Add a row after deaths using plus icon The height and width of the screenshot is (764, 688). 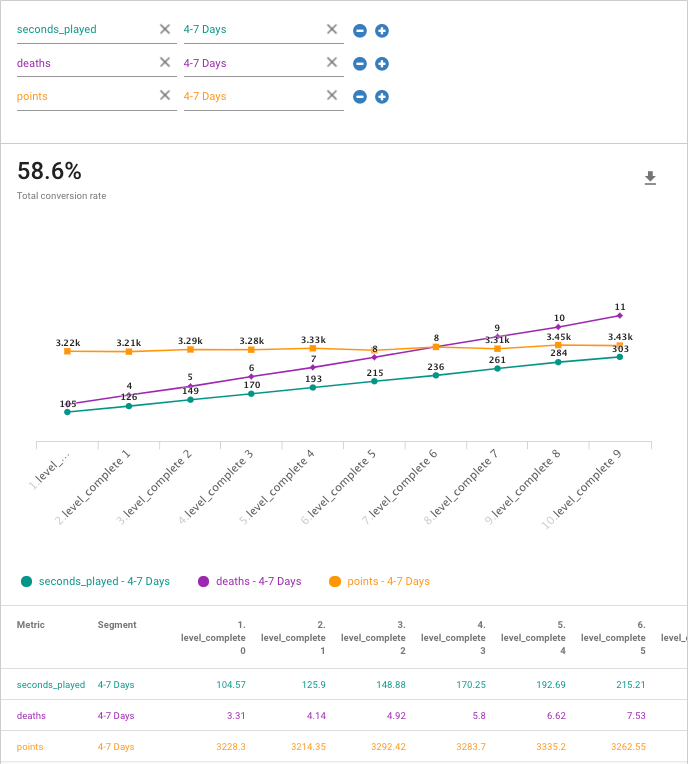pyautogui.click(x=382, y=64)
